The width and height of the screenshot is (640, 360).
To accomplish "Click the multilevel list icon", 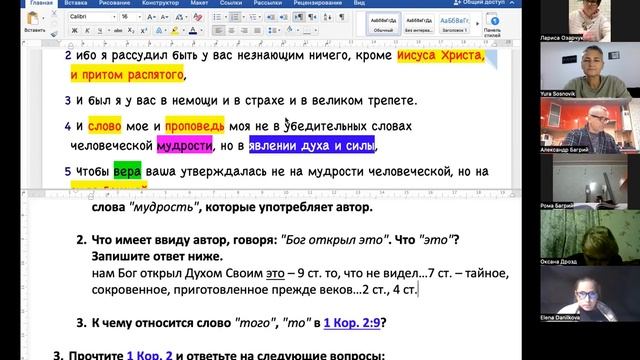I will (253, 17).
